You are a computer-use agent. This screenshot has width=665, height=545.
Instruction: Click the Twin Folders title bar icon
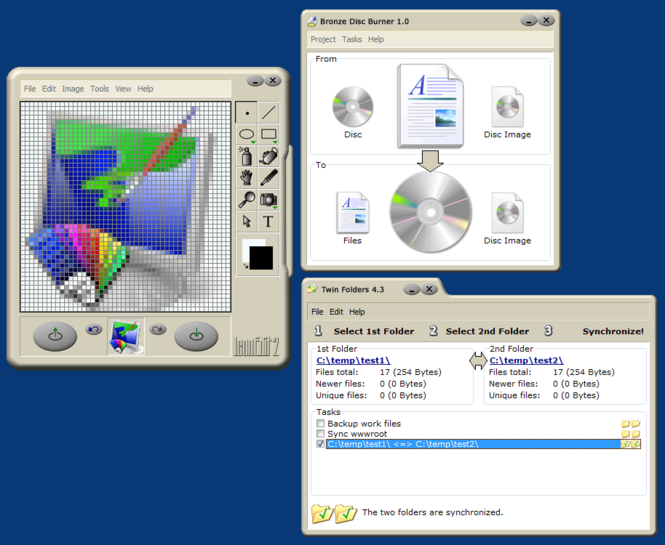(x=312, y=289)
